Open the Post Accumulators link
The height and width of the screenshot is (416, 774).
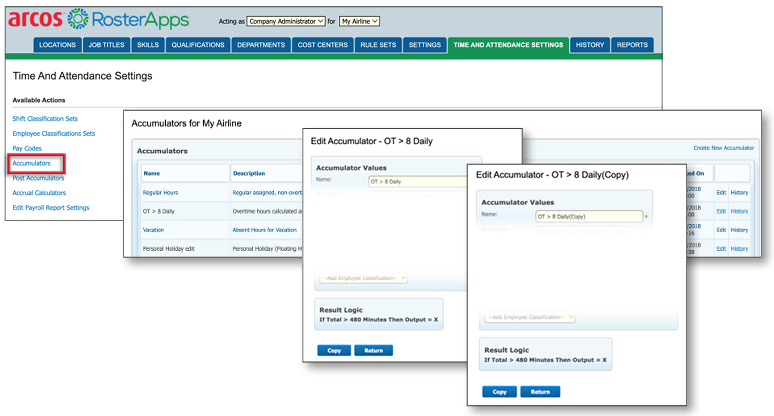(38, 178)
